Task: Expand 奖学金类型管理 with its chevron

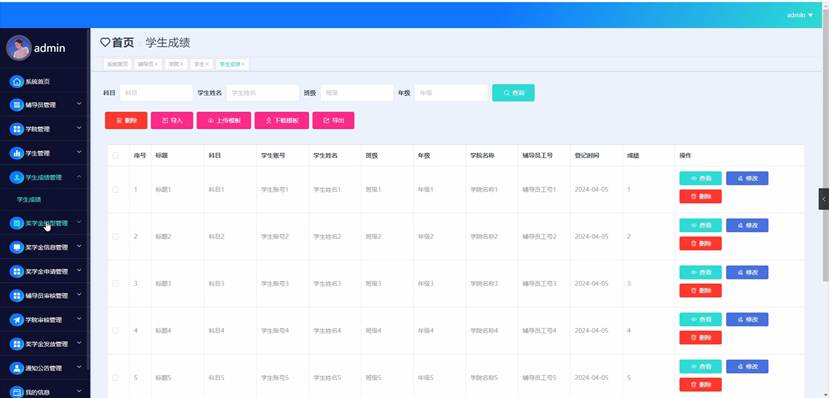Action: 79,223
